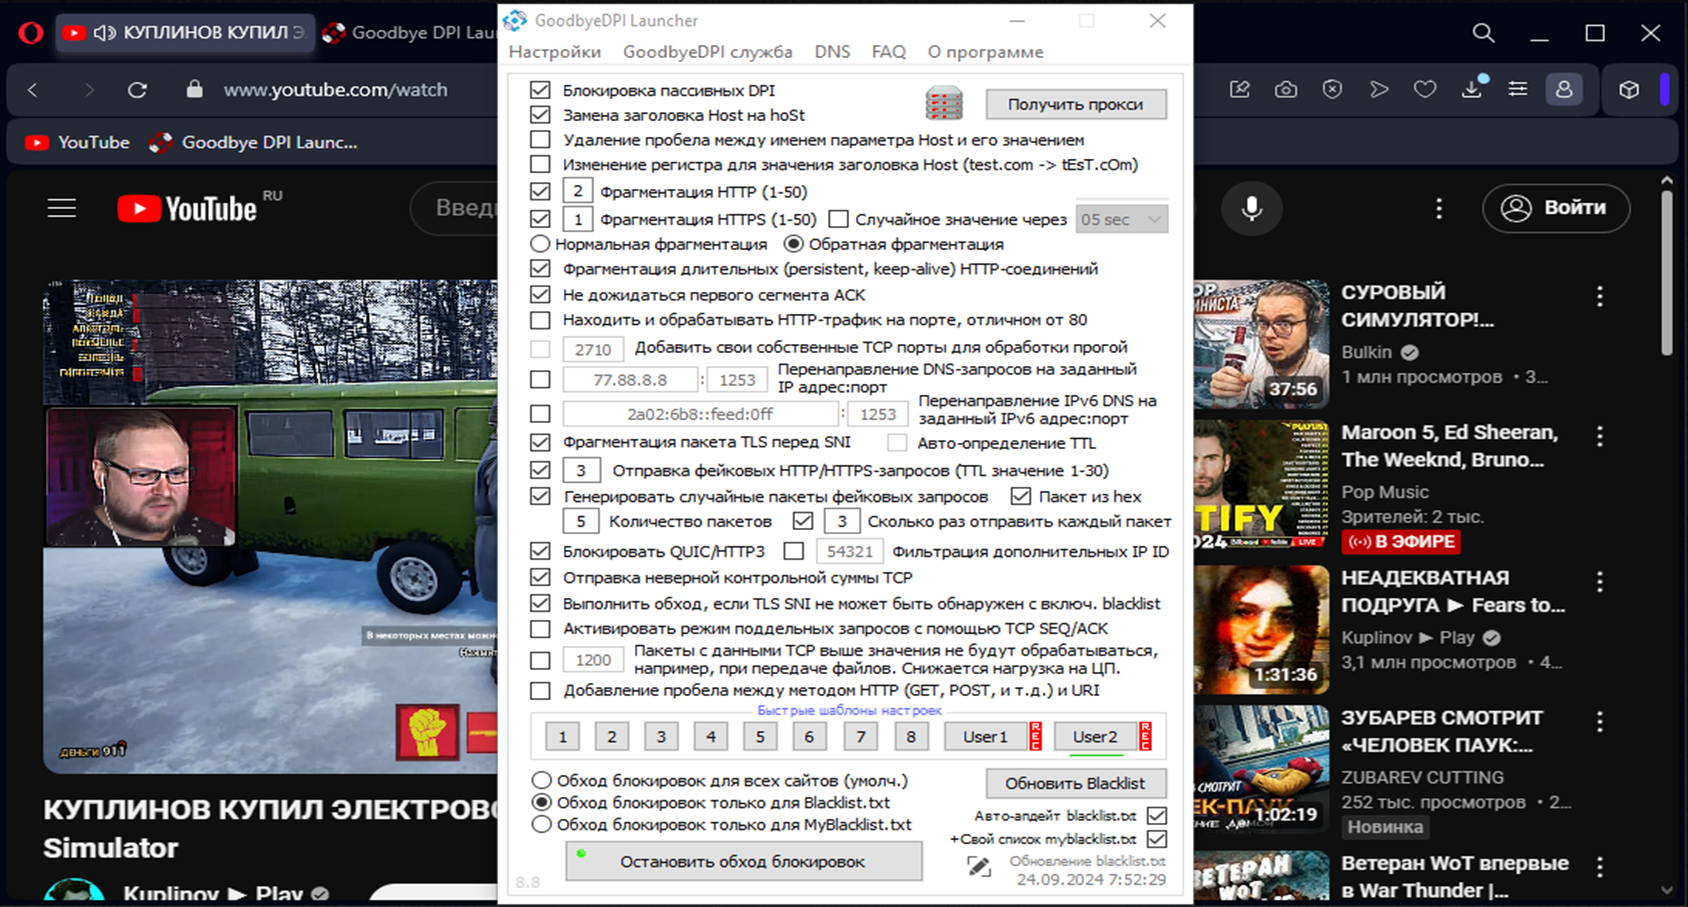Open the 05 sec interval dropdown
This screenshot has width=1688, height=907.
point(1121,219)
